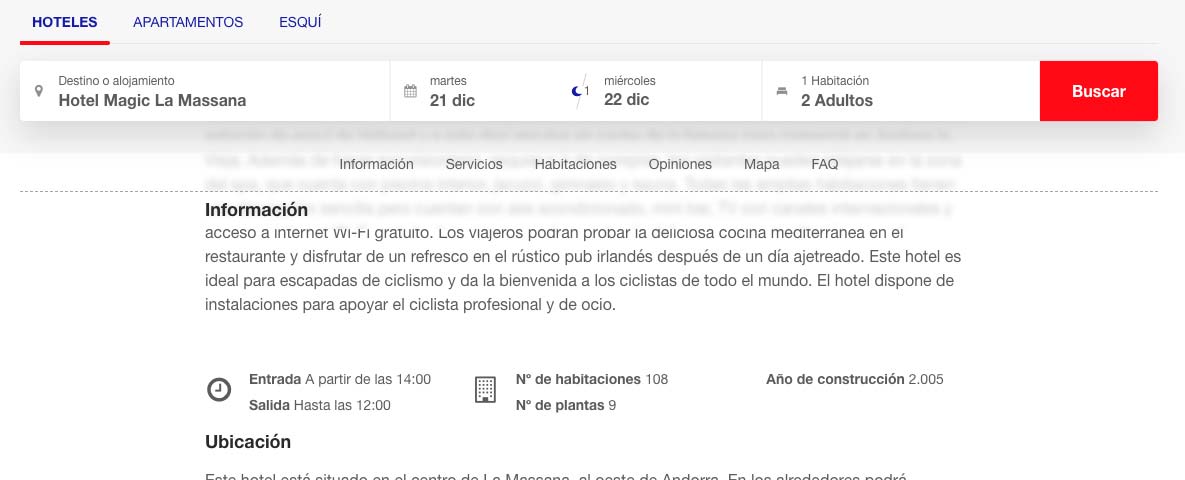Switch to the HOTELES tab

64,23
